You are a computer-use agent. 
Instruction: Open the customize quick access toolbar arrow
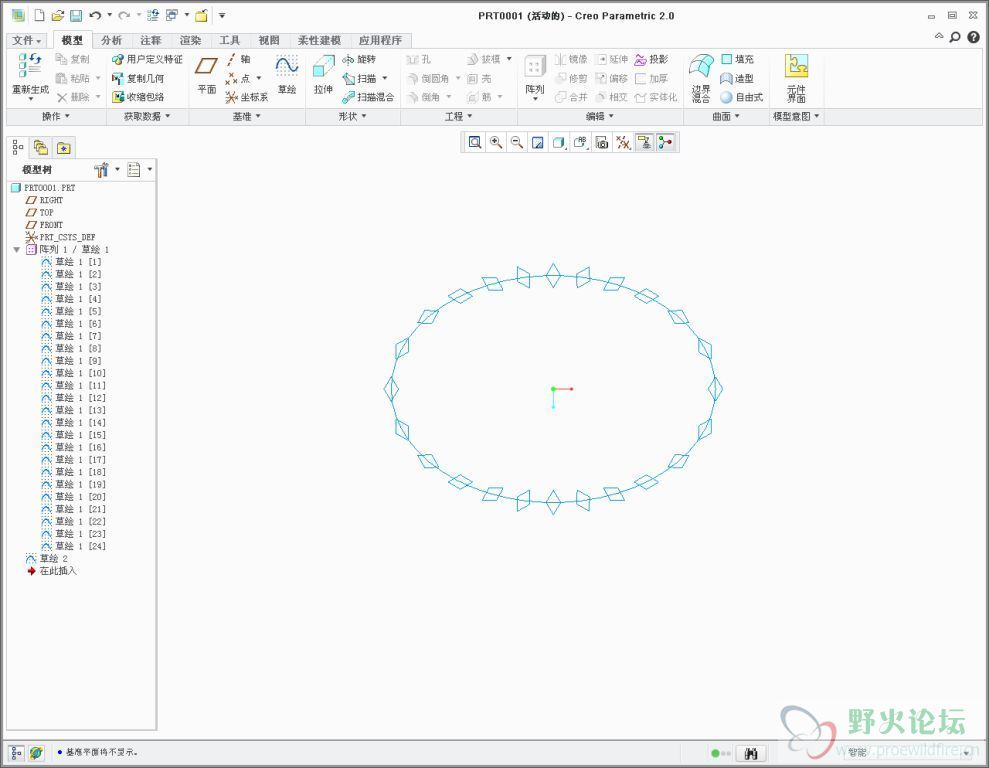(222, 15)
